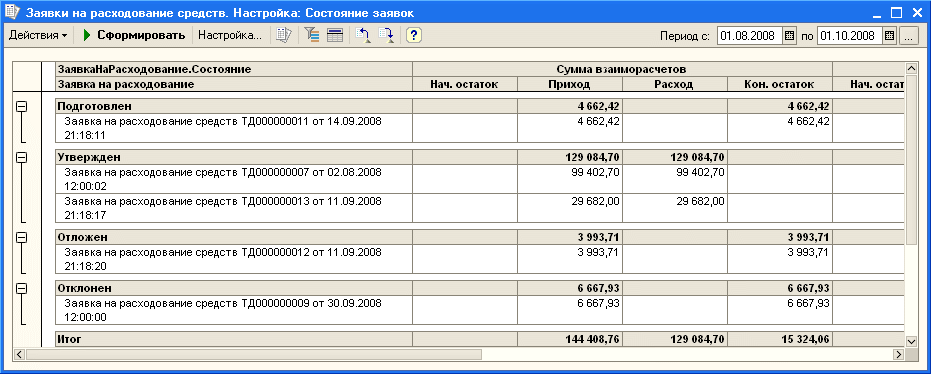This screenshot has width=931, height=374.
Task: Click the report pages icon in toolbar
Action: coord(284,36)
